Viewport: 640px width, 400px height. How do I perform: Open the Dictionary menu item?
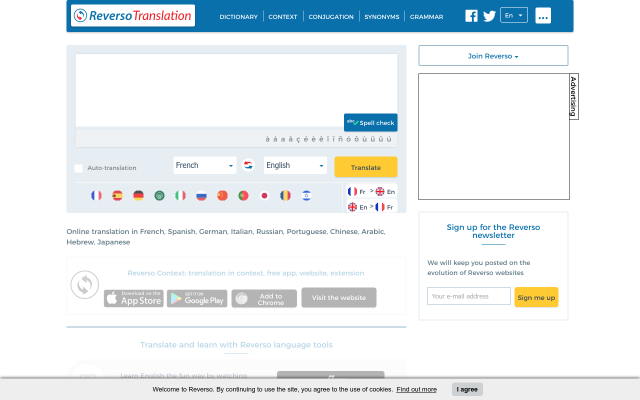pos(238,17)
